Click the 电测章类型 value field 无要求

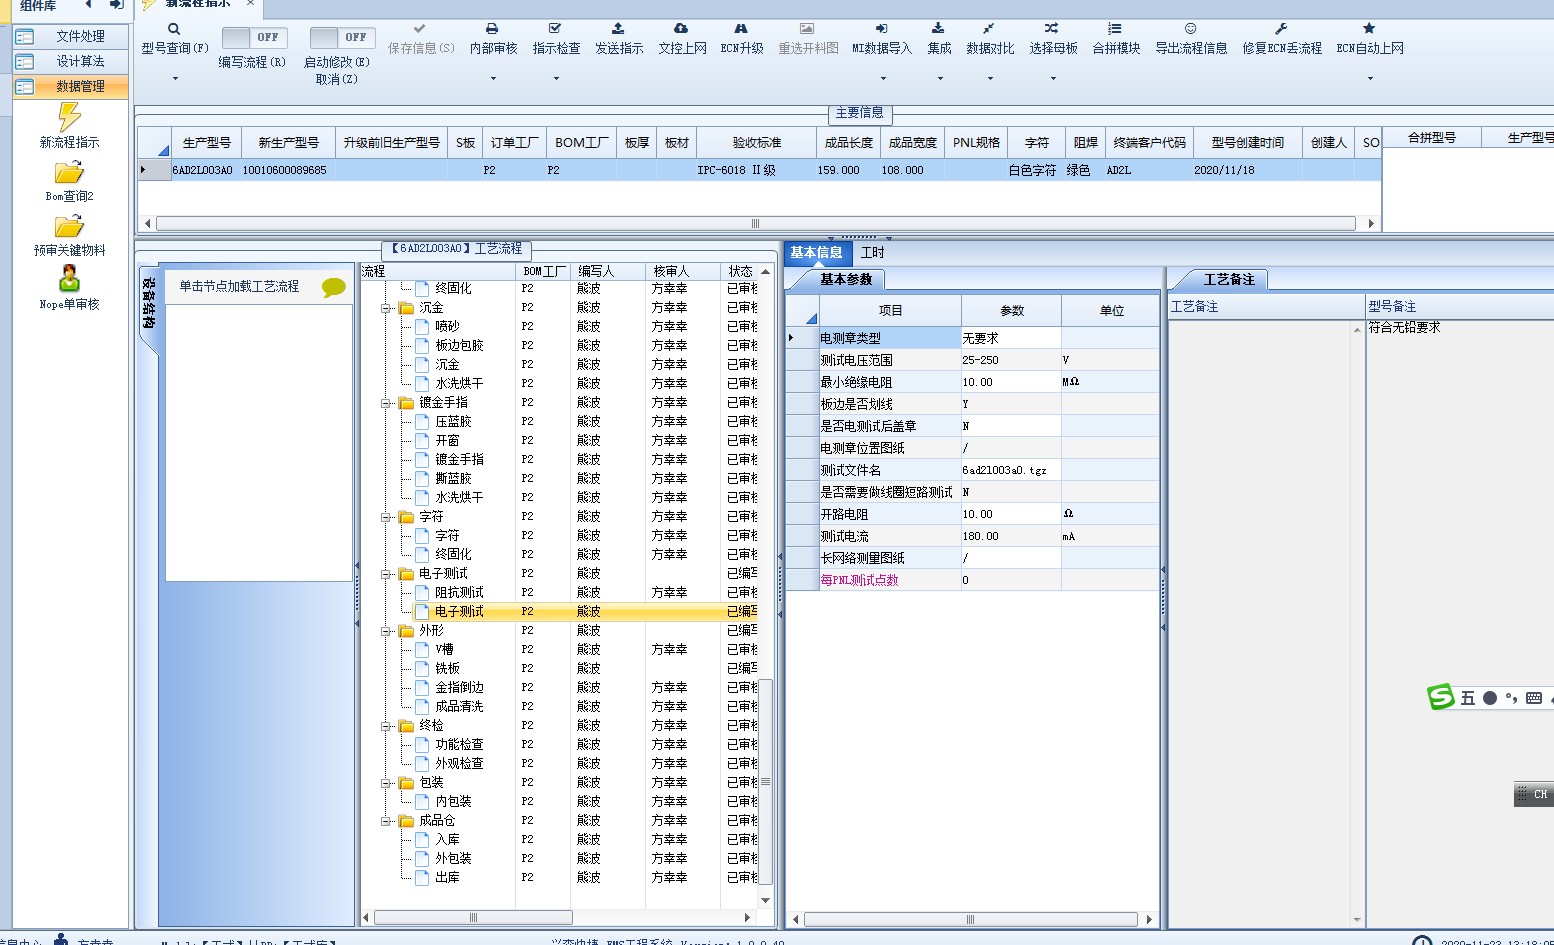coord(1010,338)
